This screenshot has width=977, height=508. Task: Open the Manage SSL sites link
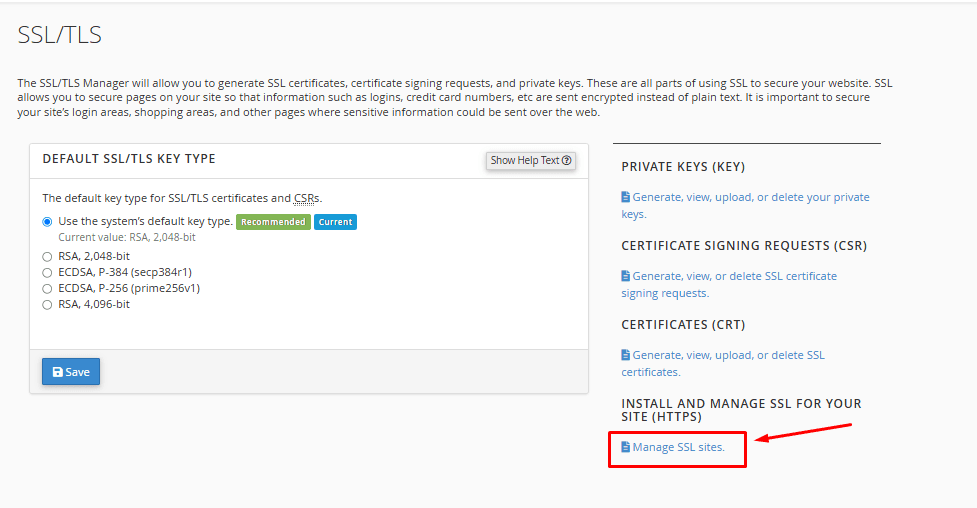pyautogui.click(x=679, y=447)
